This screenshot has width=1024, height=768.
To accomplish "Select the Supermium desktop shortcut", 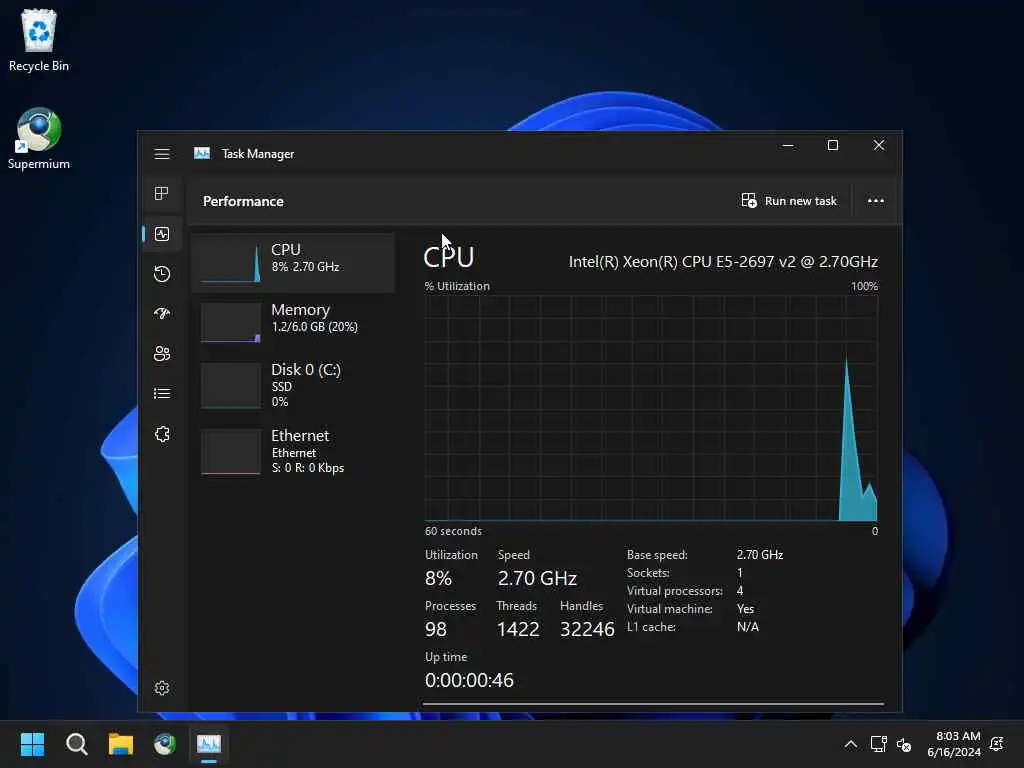I will tap(39, 139).
